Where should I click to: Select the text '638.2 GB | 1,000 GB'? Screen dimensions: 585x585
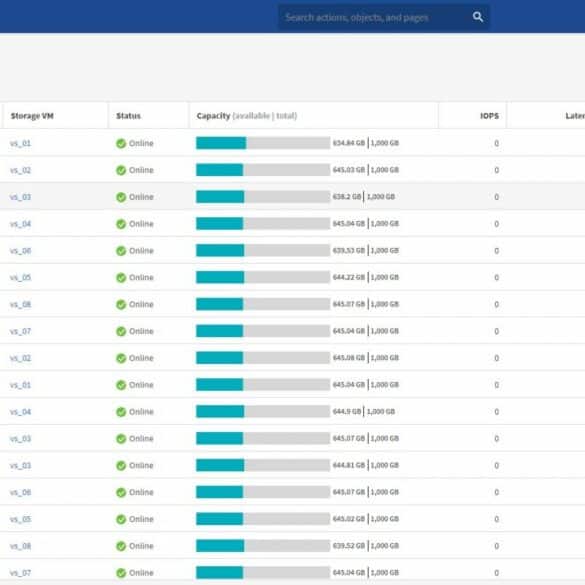coord(364,197)
